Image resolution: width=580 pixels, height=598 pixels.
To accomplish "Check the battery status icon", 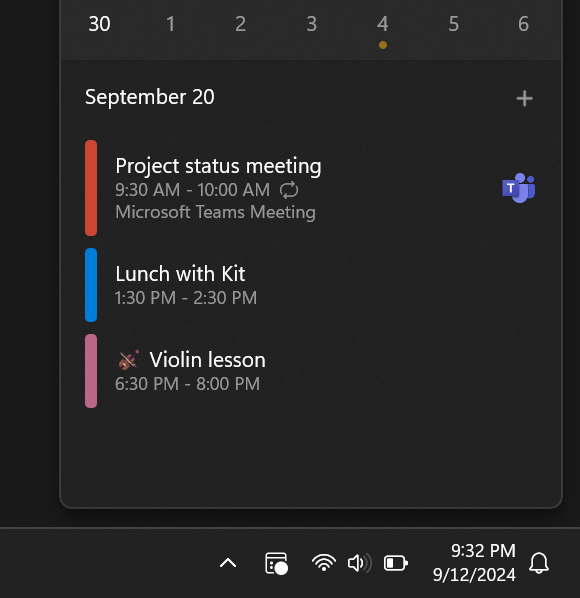I will pos(396,563).
